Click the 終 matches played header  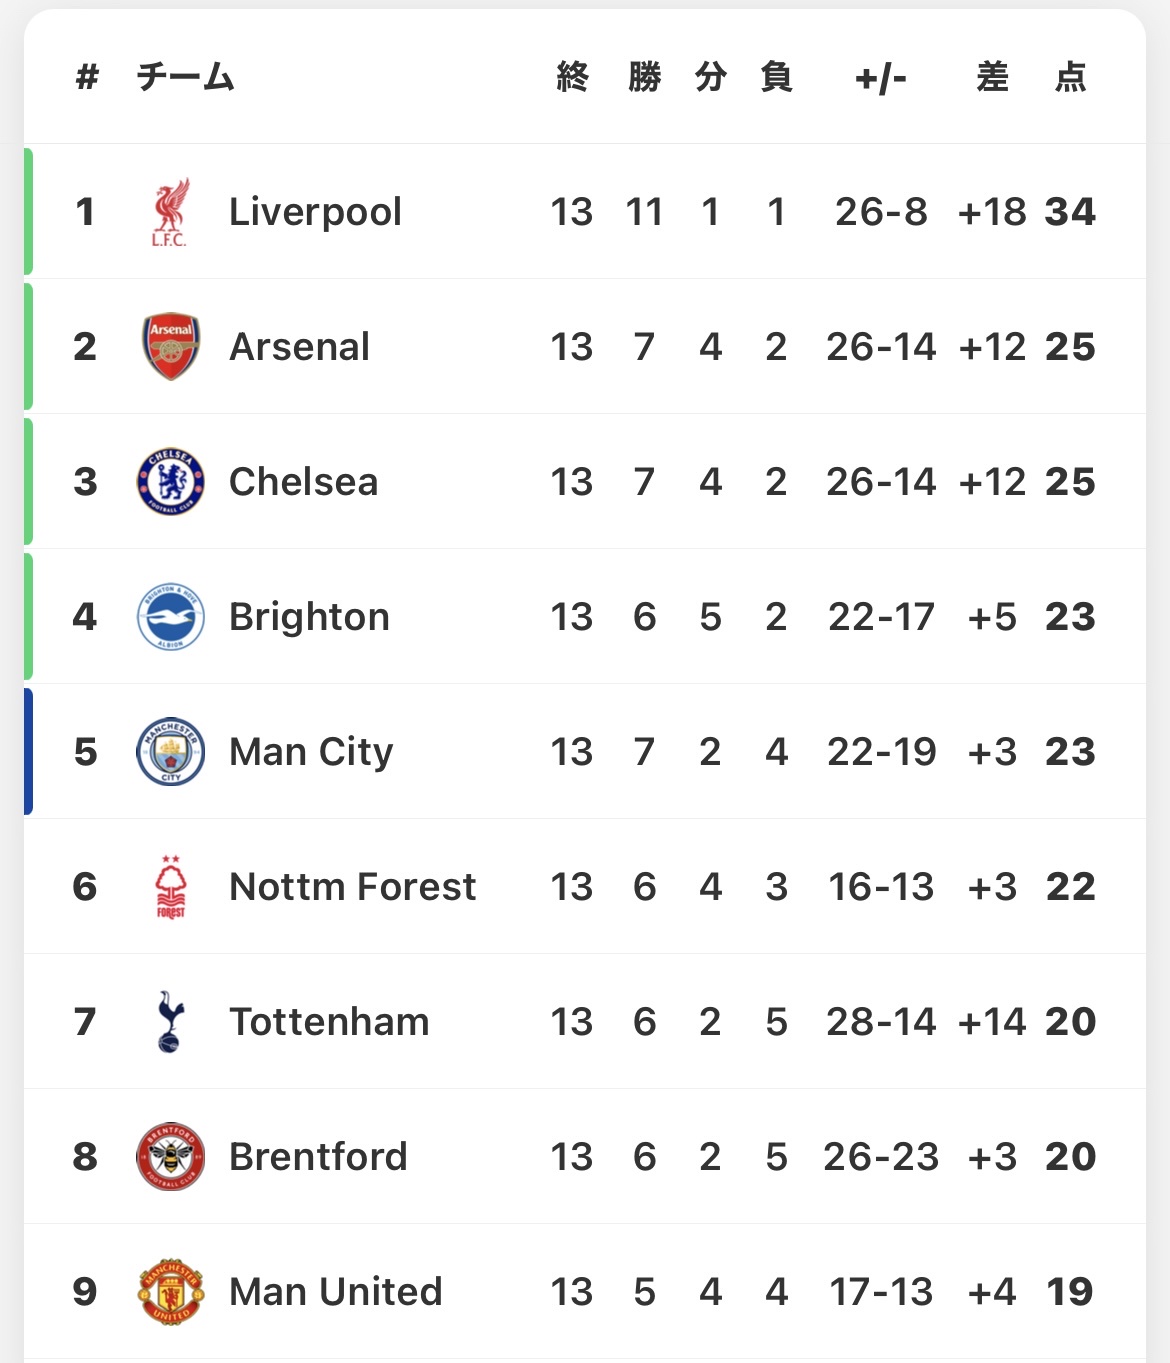click(x=572, y=77)
